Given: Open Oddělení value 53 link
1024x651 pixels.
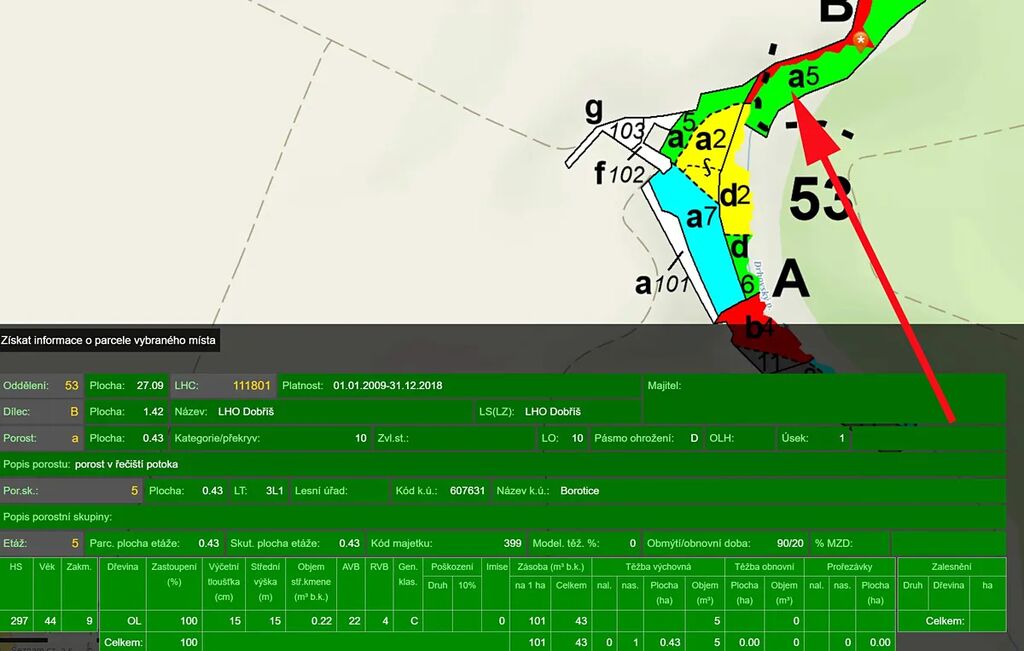Looking at the screenshot, I should click(x=71, y=385).
